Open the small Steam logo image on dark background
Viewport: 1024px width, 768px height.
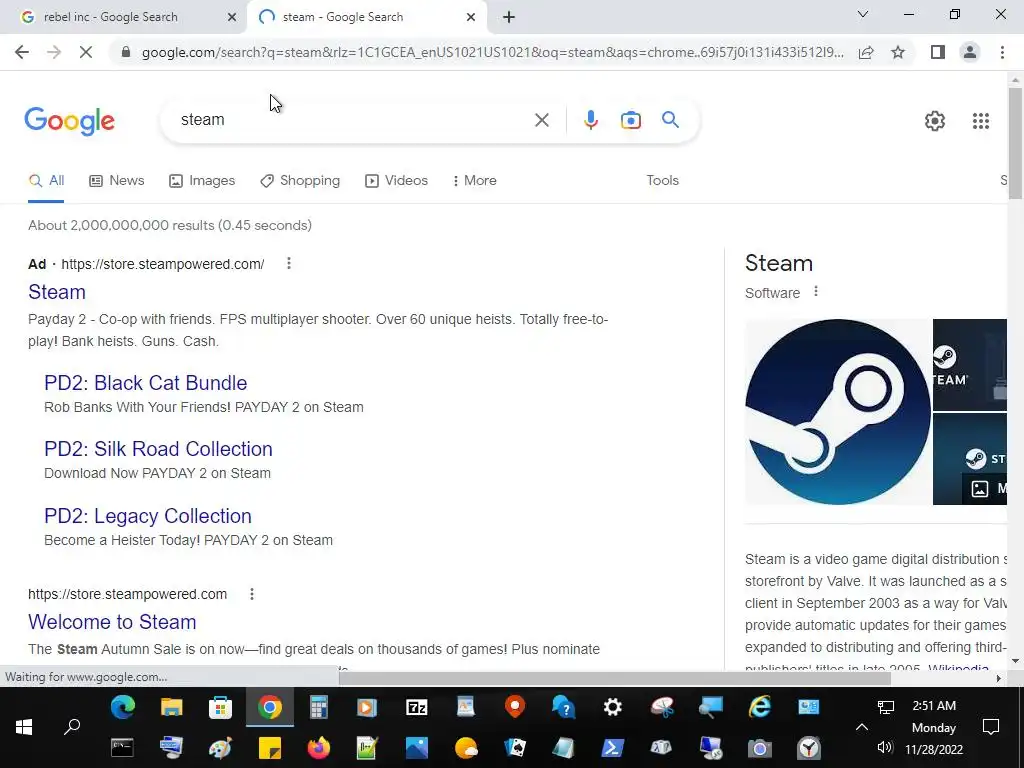[x=970, y=365]
